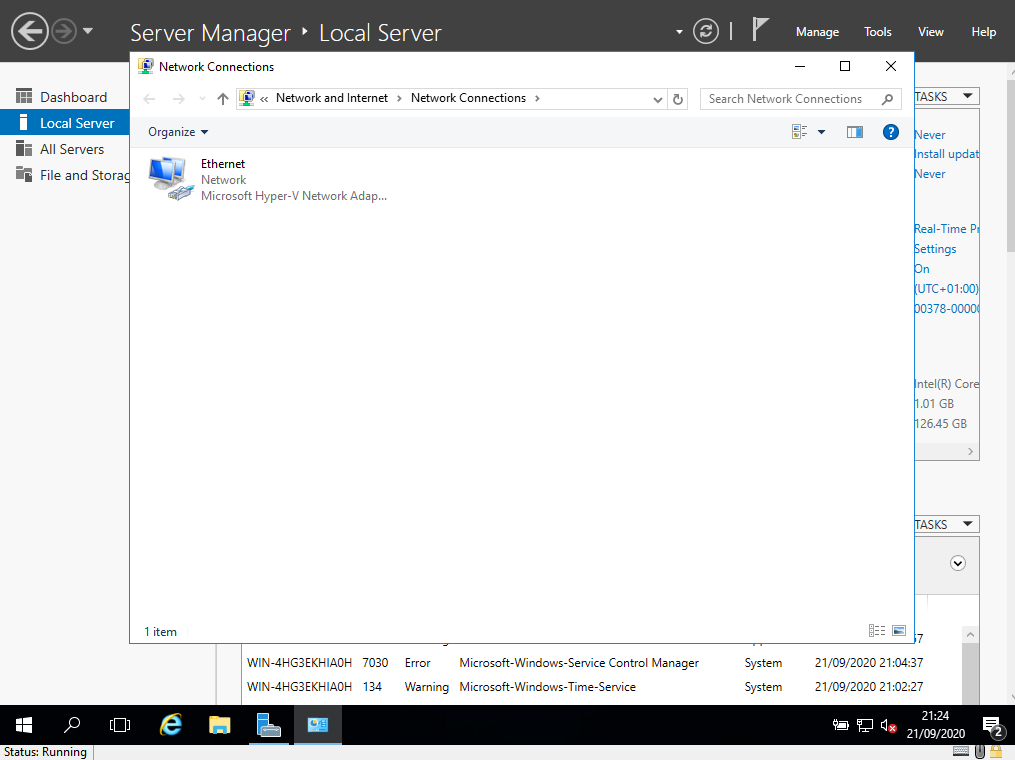
Task: Click the Server Manager back arrow button
Action: 30,31
